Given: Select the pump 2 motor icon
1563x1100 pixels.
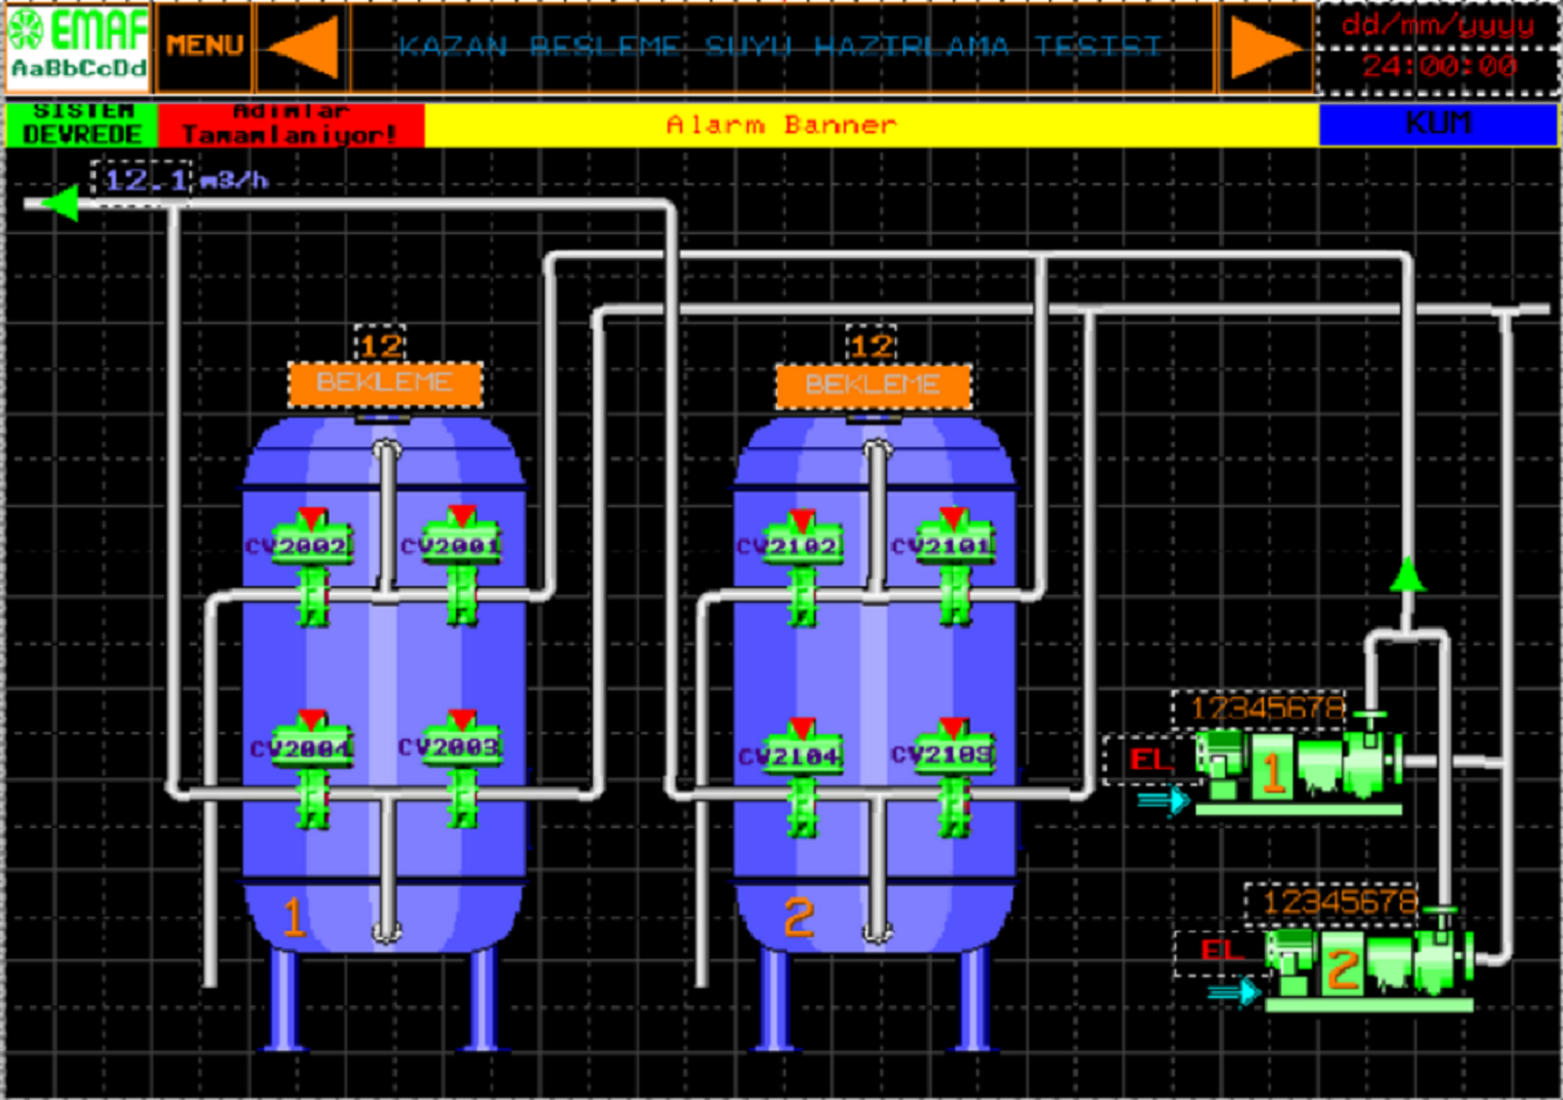Looking at the screenshot, I should (x=1368, y=965).
